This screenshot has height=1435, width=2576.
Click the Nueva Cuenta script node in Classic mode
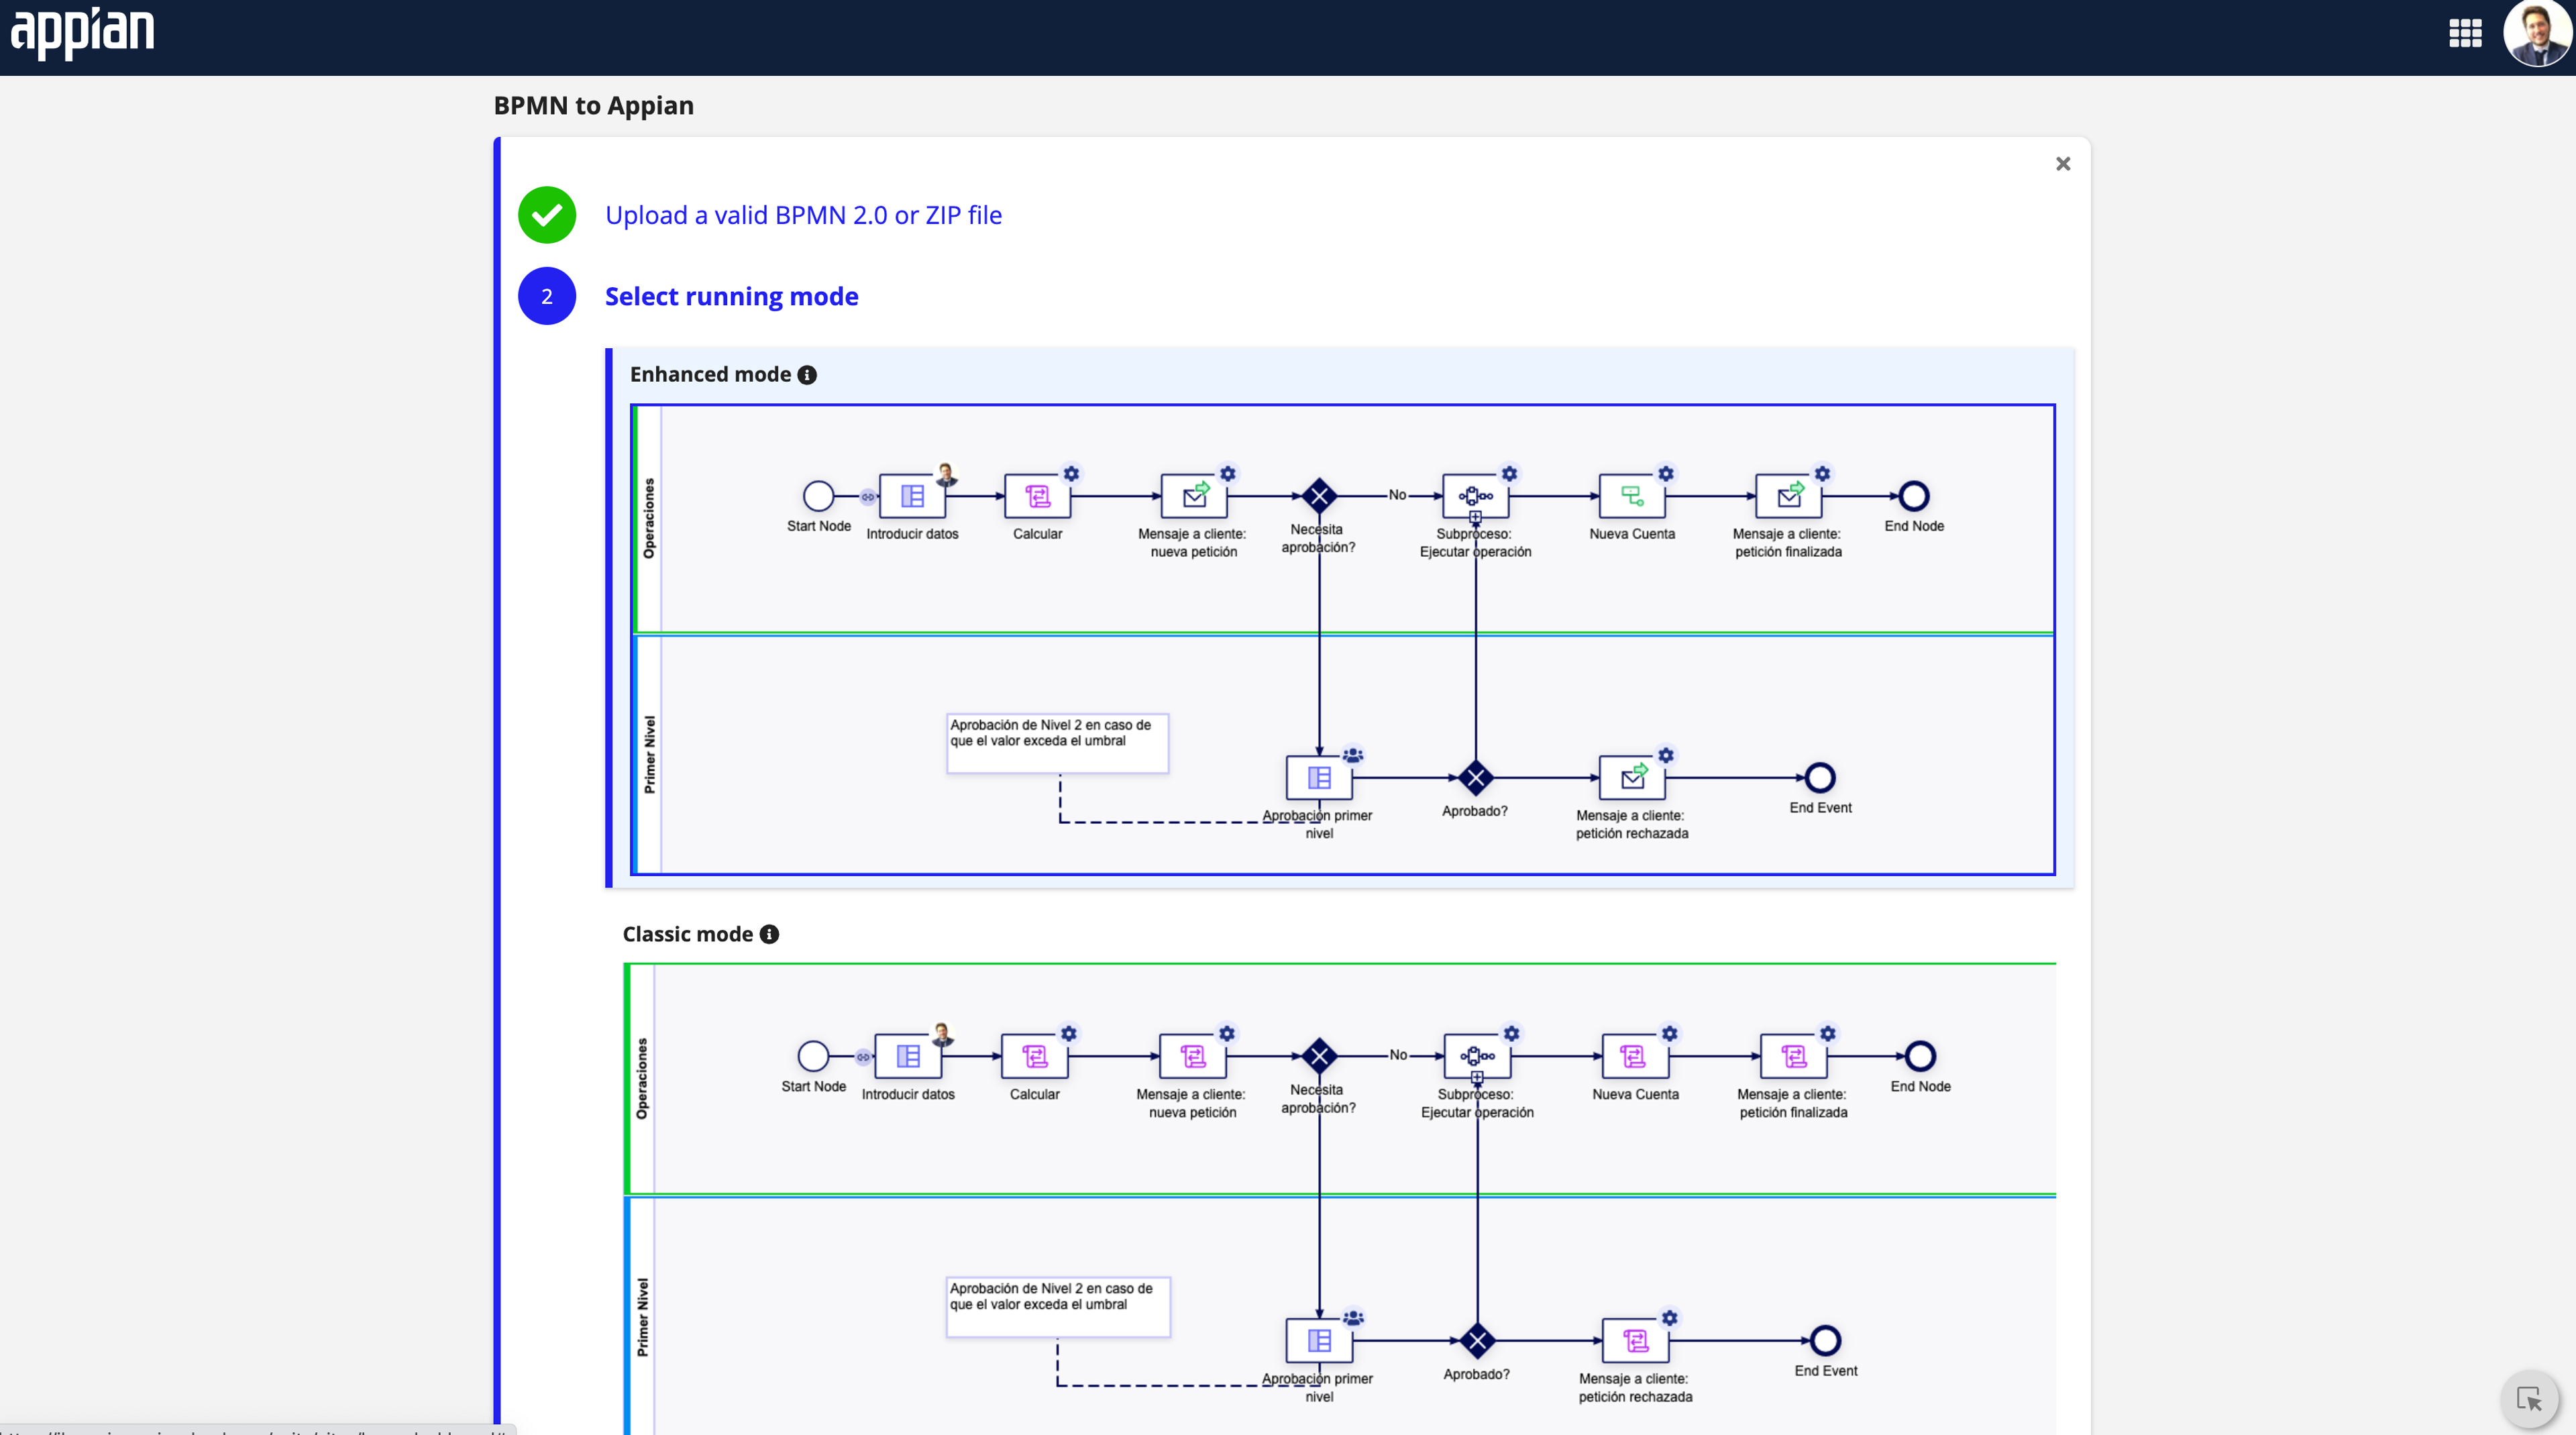click(x=1635, y=1056)
